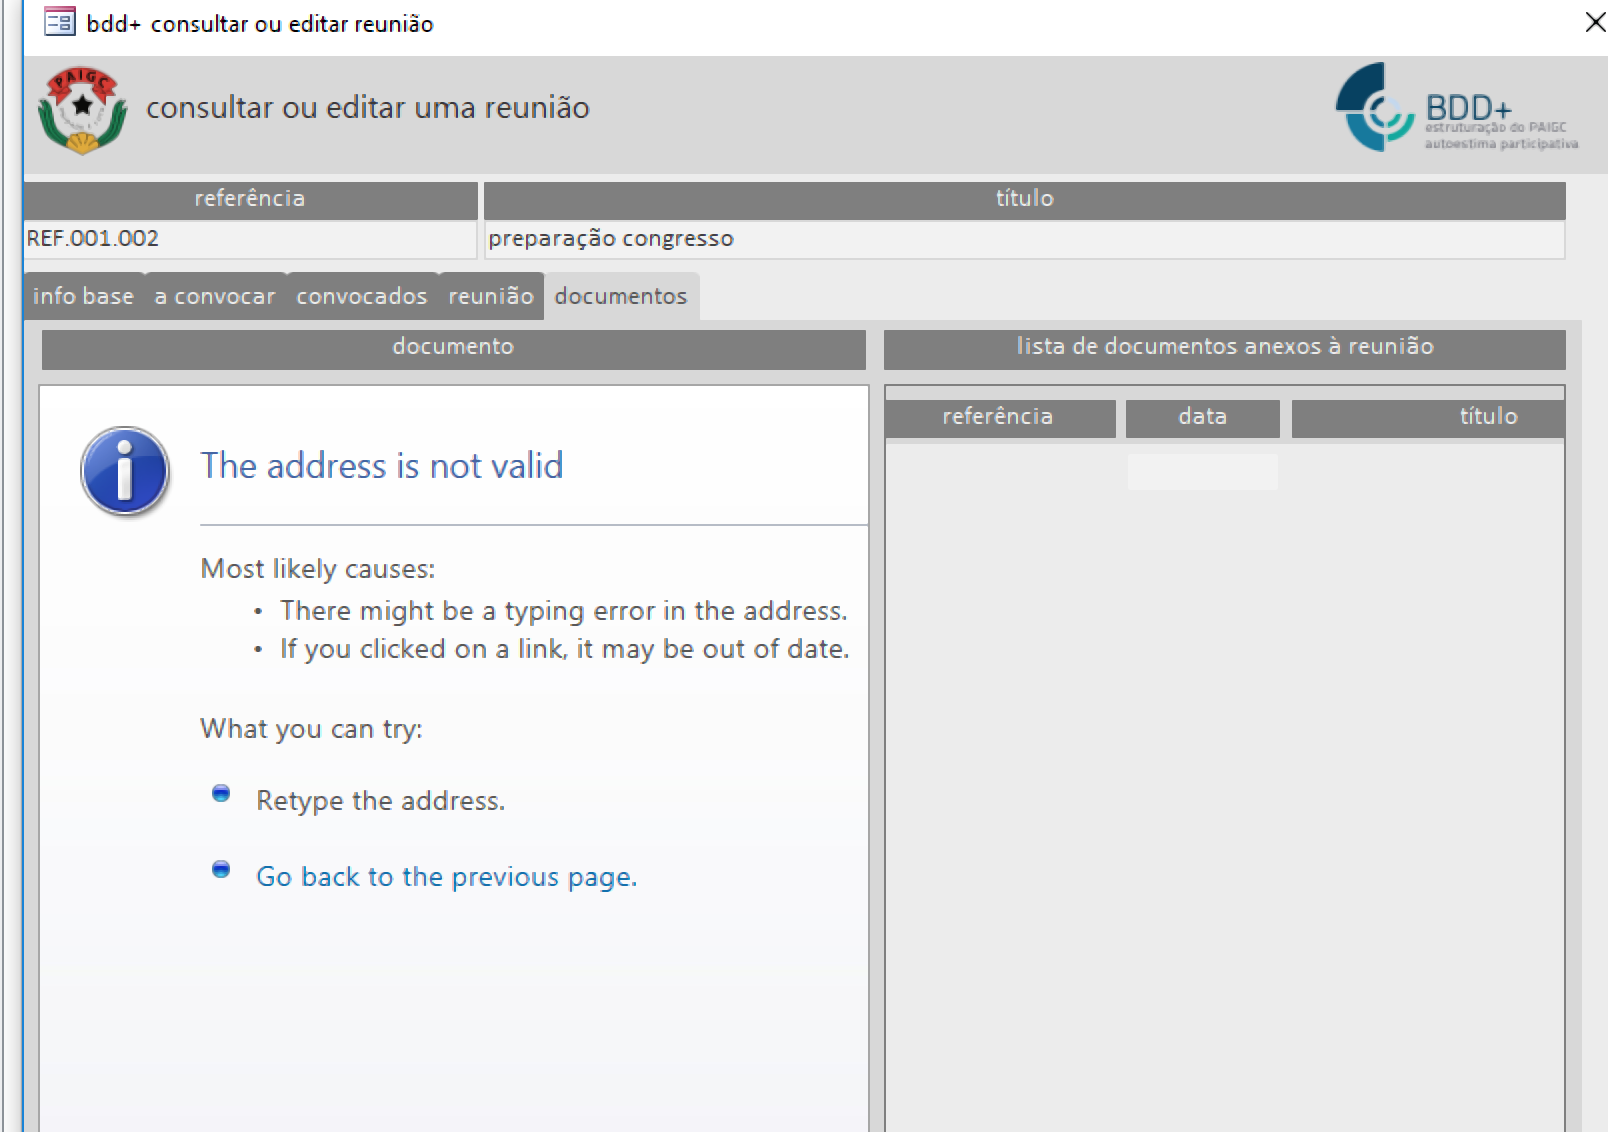Click the blue information icon

[125, 471]
